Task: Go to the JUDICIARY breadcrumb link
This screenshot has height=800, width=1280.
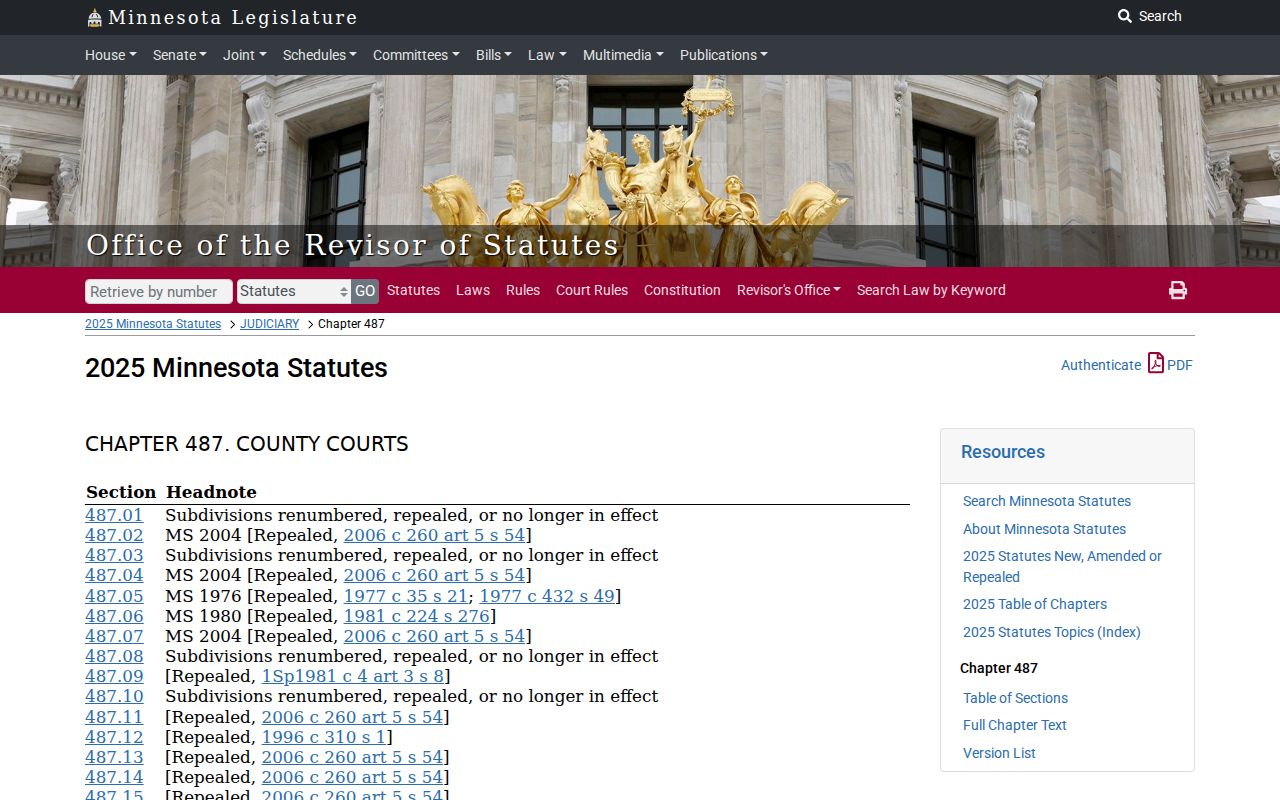Action: pyautogui.click(x=269, y=324)
